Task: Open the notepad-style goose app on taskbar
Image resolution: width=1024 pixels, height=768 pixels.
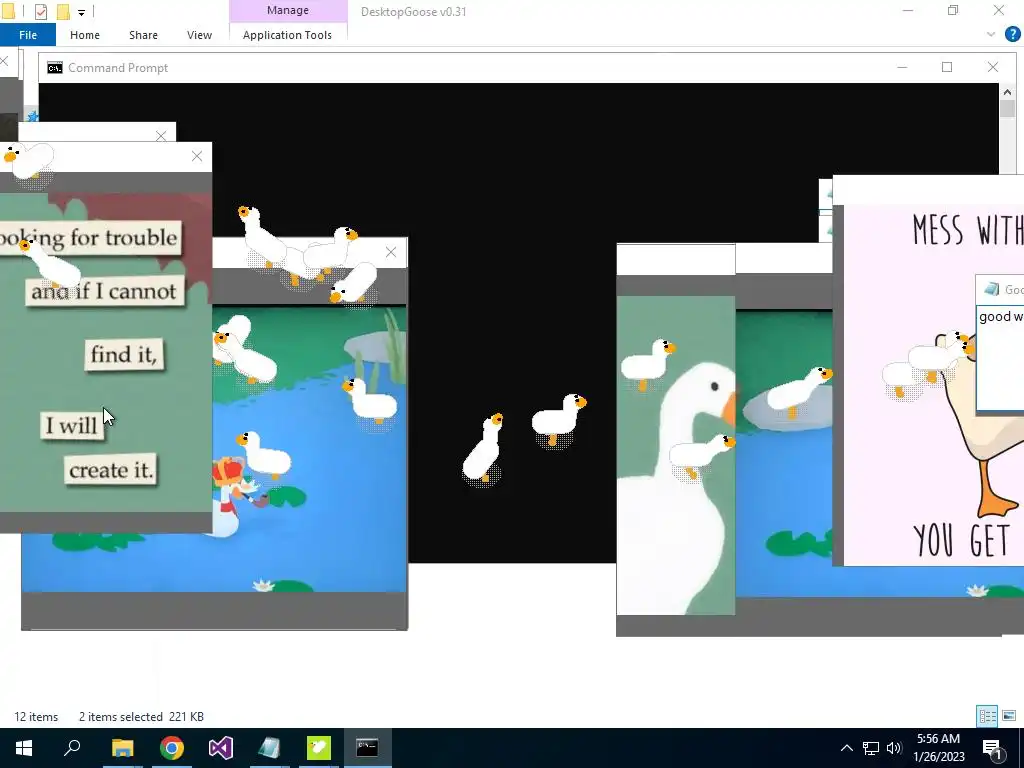Action: (269, 748)
